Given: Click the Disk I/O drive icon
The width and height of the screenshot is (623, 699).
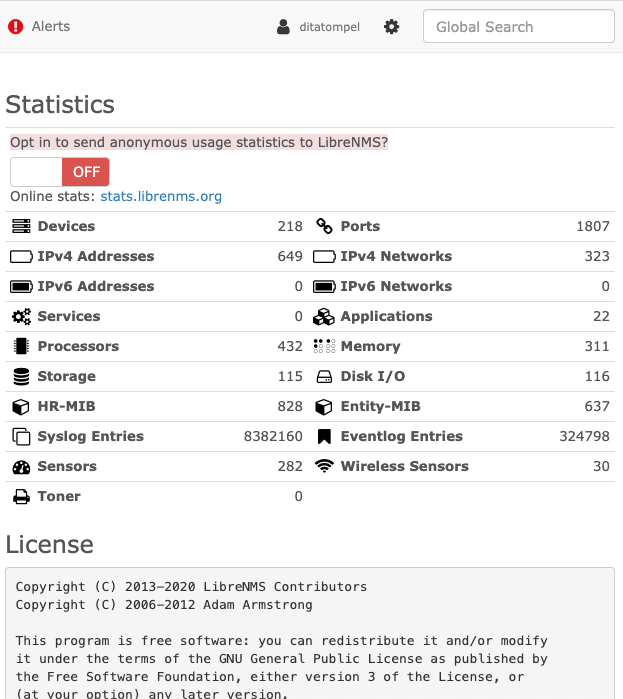Looking at the screenshot, I should pos(324,377).
